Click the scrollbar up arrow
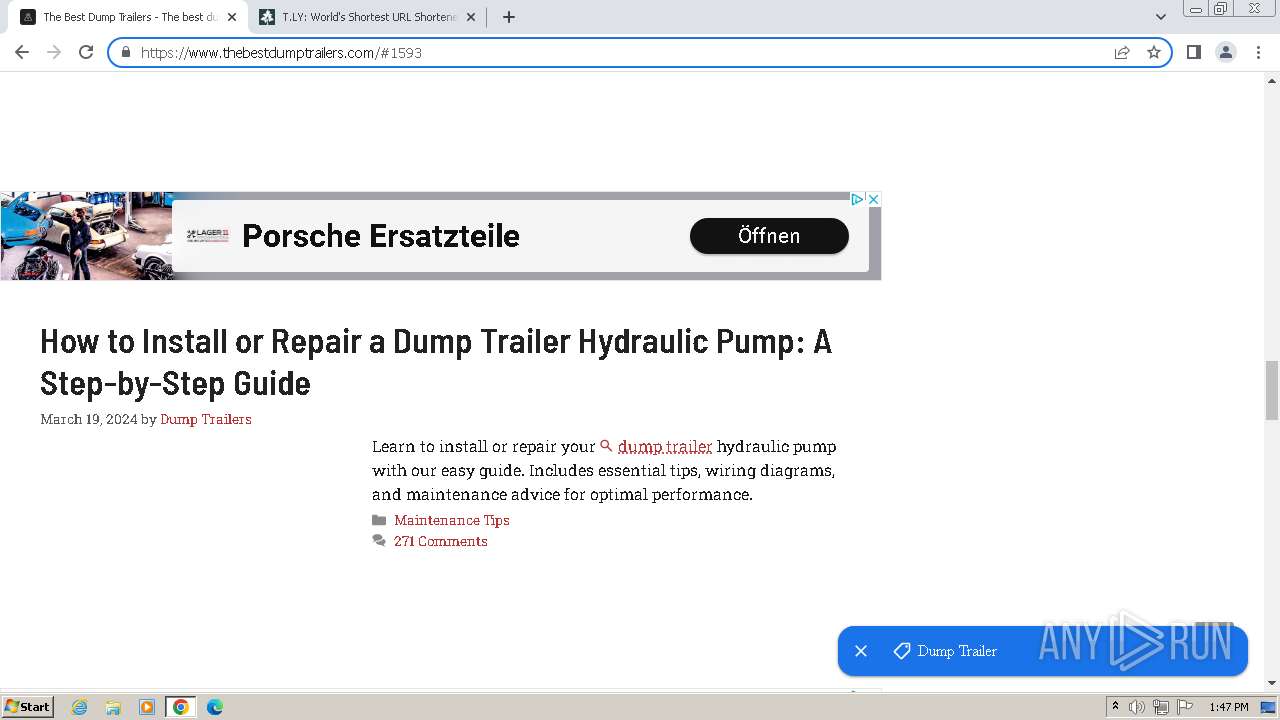The width and height of the screenshot is (1280, 720). pos(1272,80)
